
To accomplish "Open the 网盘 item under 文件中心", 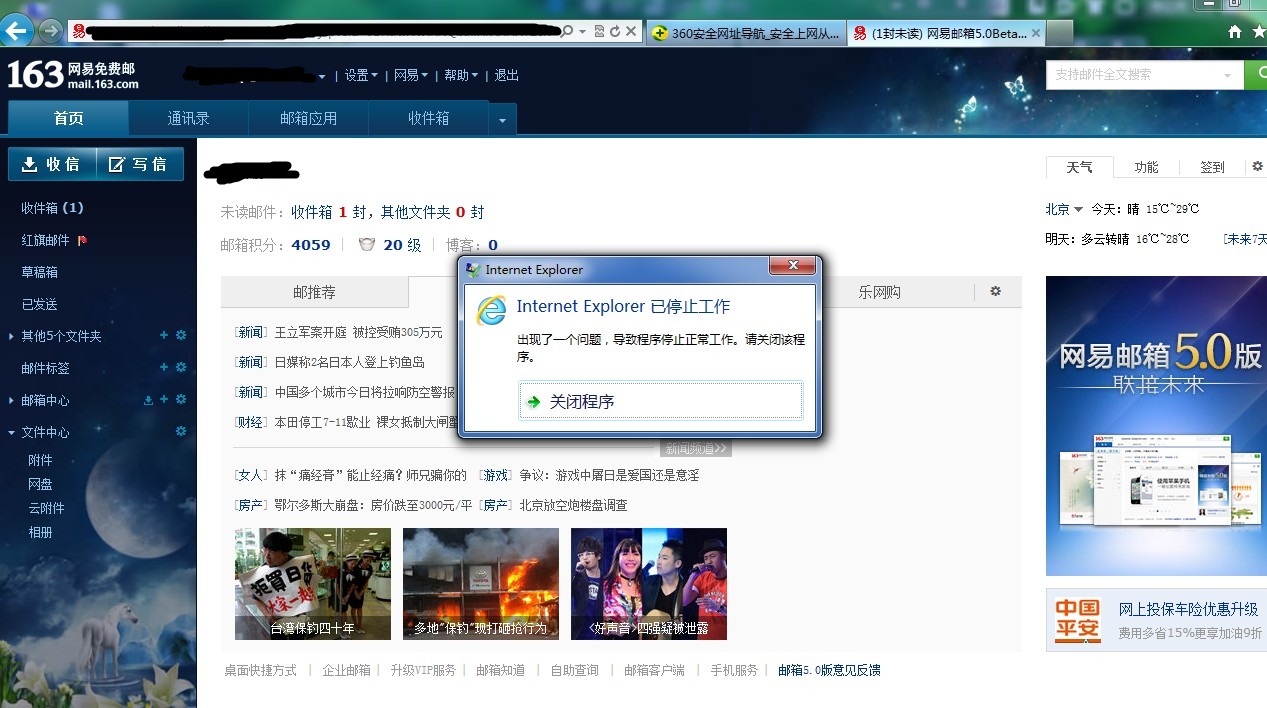I will coord(40,484).
